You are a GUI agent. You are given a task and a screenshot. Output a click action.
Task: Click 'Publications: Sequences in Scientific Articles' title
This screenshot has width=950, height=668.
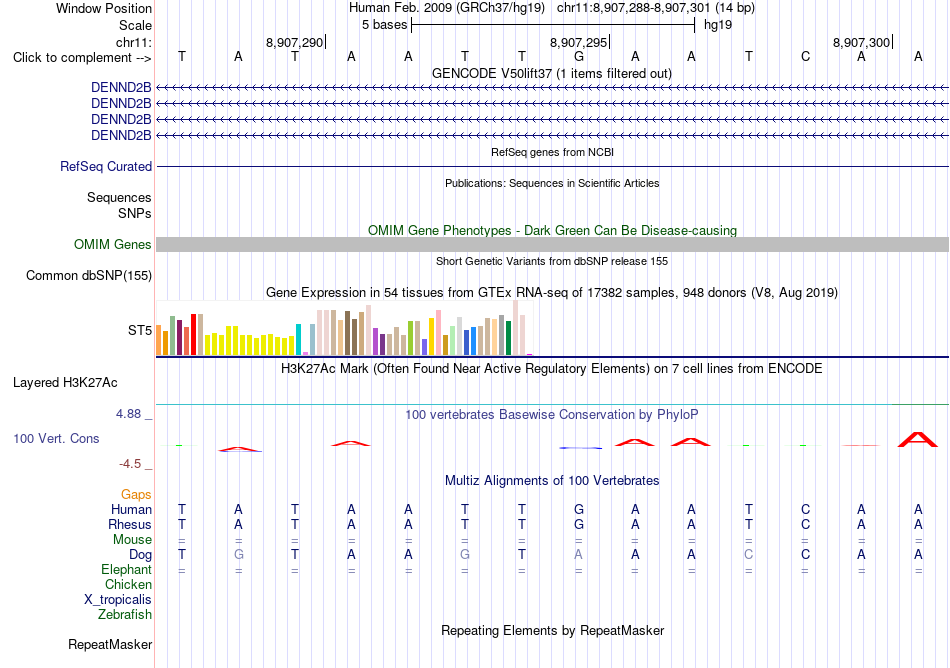point(552,183)
